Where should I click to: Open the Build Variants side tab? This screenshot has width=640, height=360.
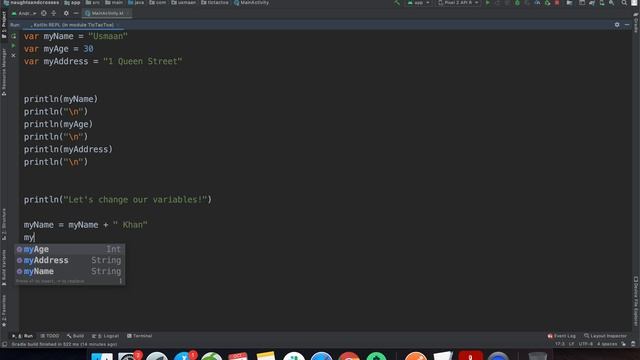point(4,267)
